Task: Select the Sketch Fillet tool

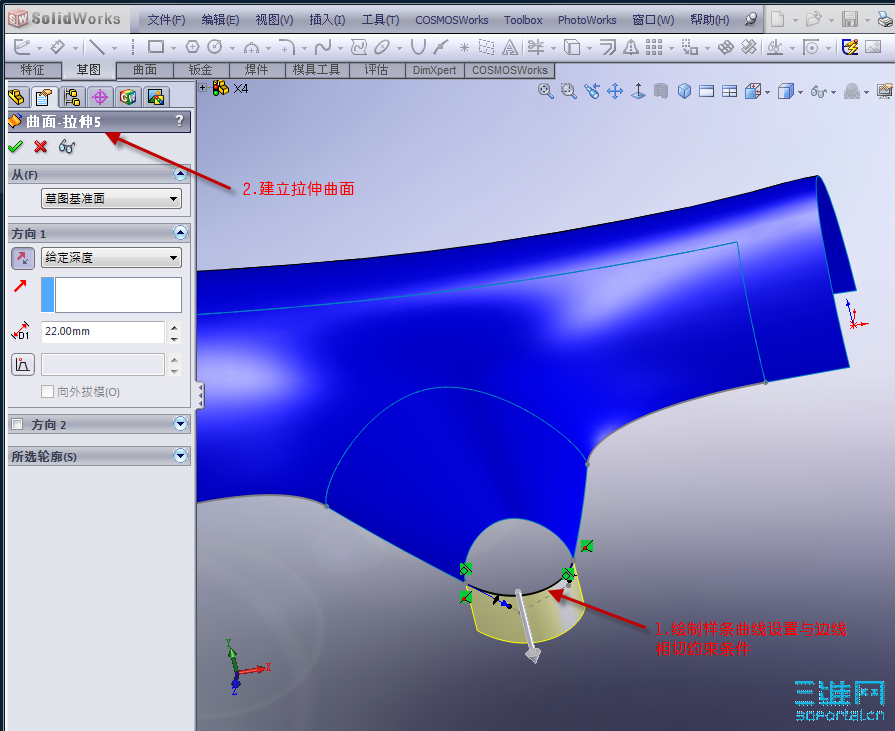Action: click(x=287, y=47)
